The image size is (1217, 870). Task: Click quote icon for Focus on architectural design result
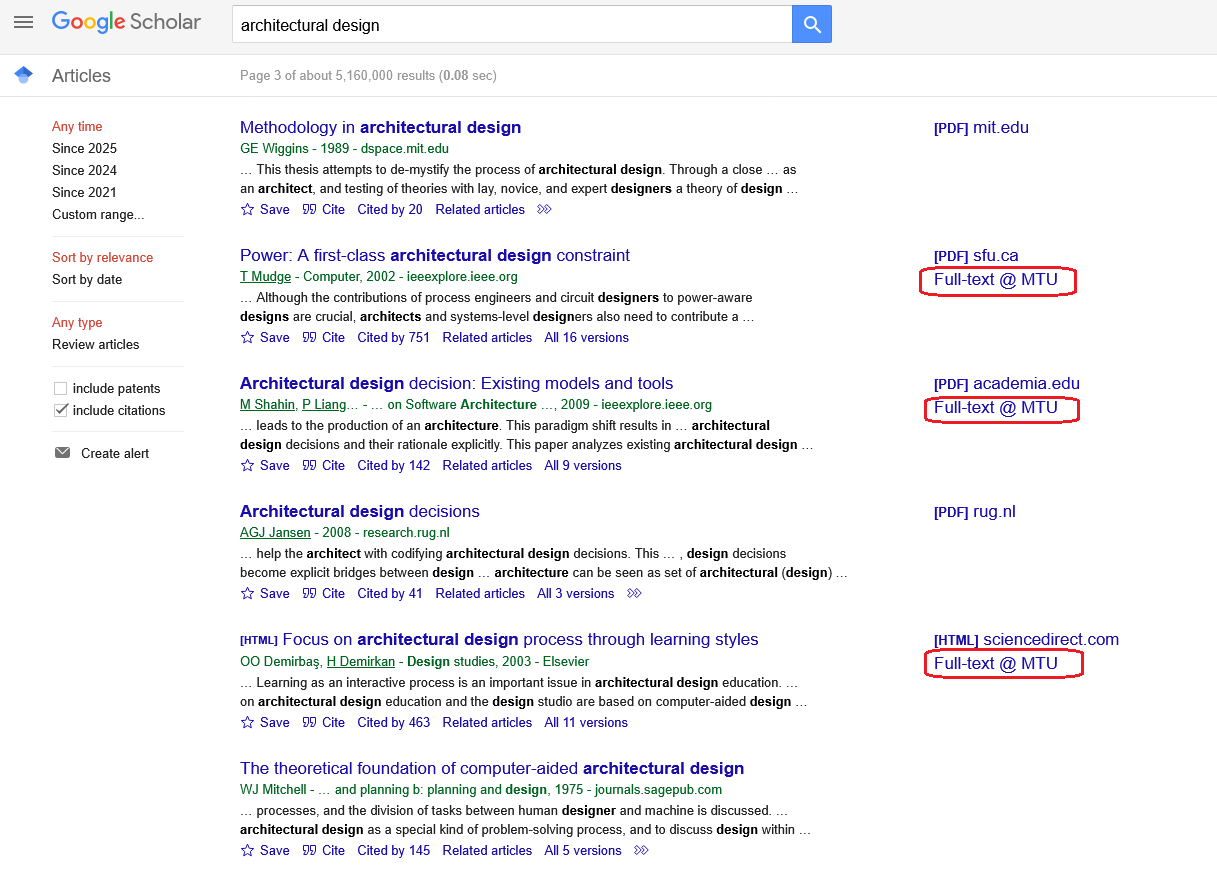310,722
